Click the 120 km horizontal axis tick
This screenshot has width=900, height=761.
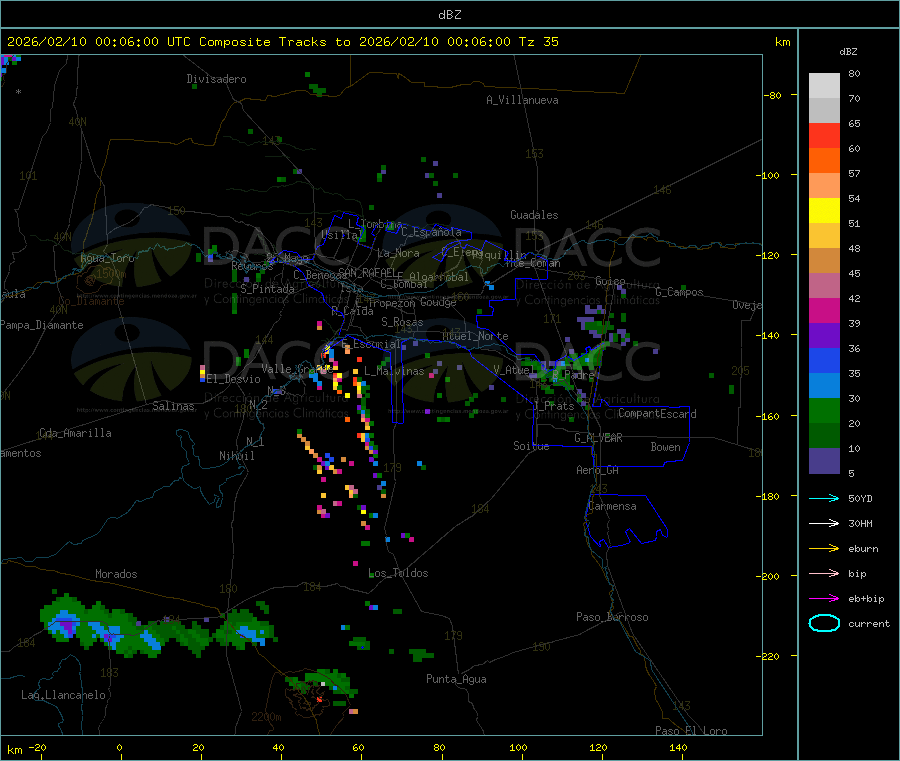[x=598, y=747]
